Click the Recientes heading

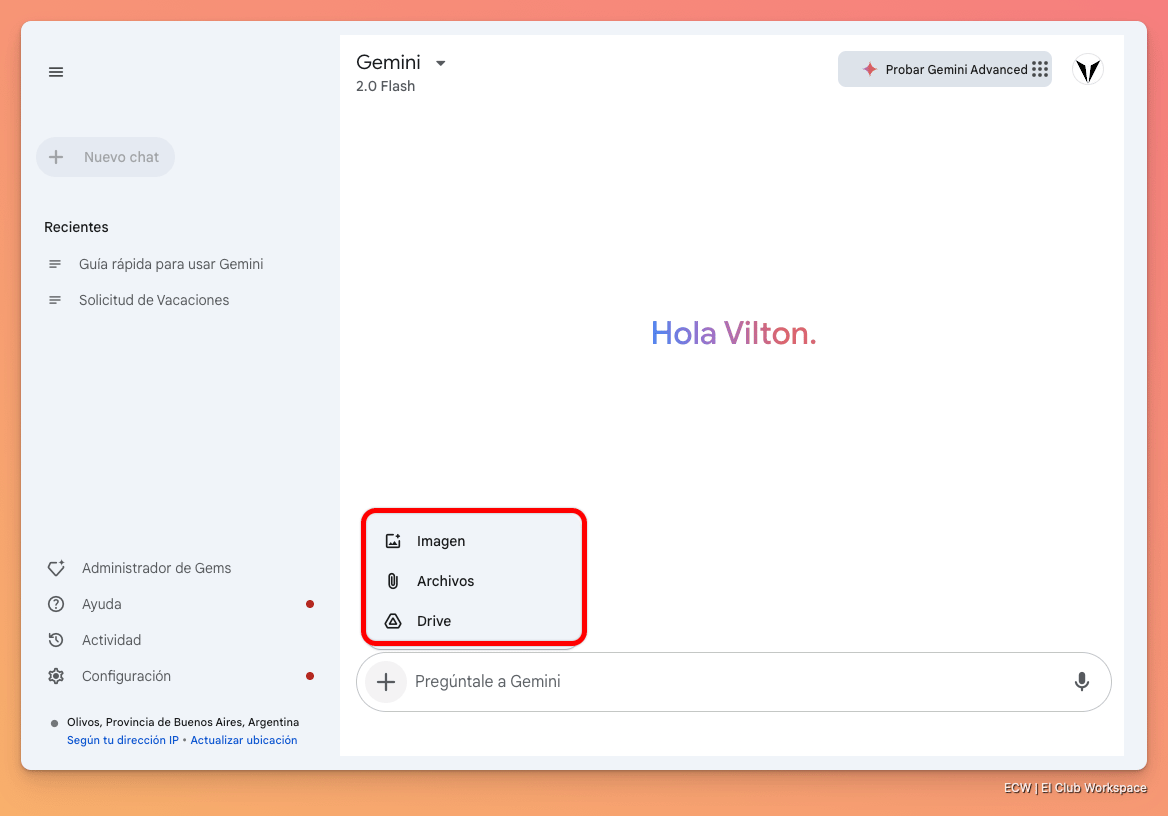click(76, 227)
